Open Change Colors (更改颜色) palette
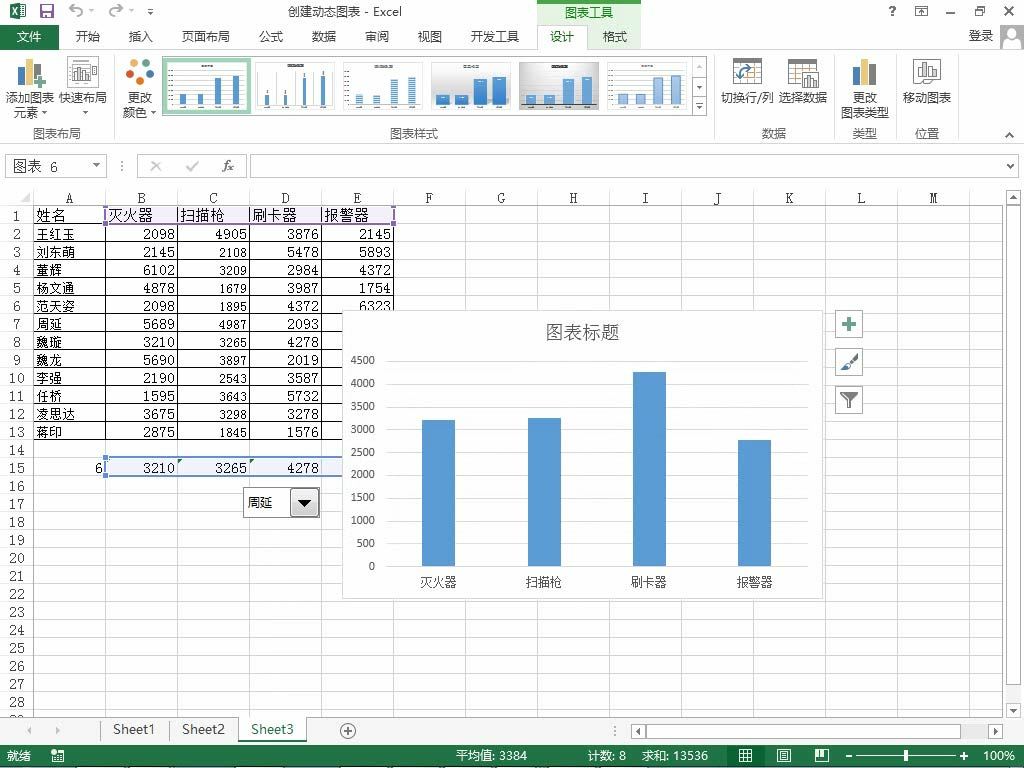The width and height of the screenshot is (1024, 768). point(140,88)
